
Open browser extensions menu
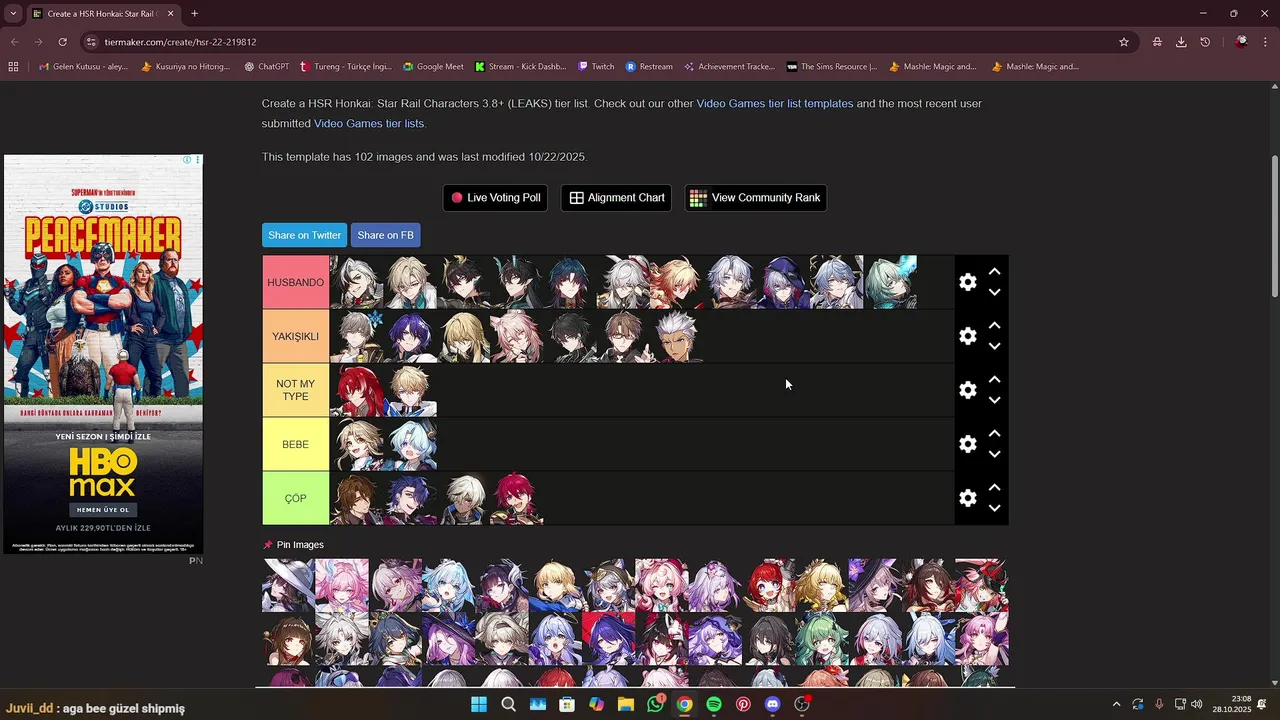click(1157, 42)
